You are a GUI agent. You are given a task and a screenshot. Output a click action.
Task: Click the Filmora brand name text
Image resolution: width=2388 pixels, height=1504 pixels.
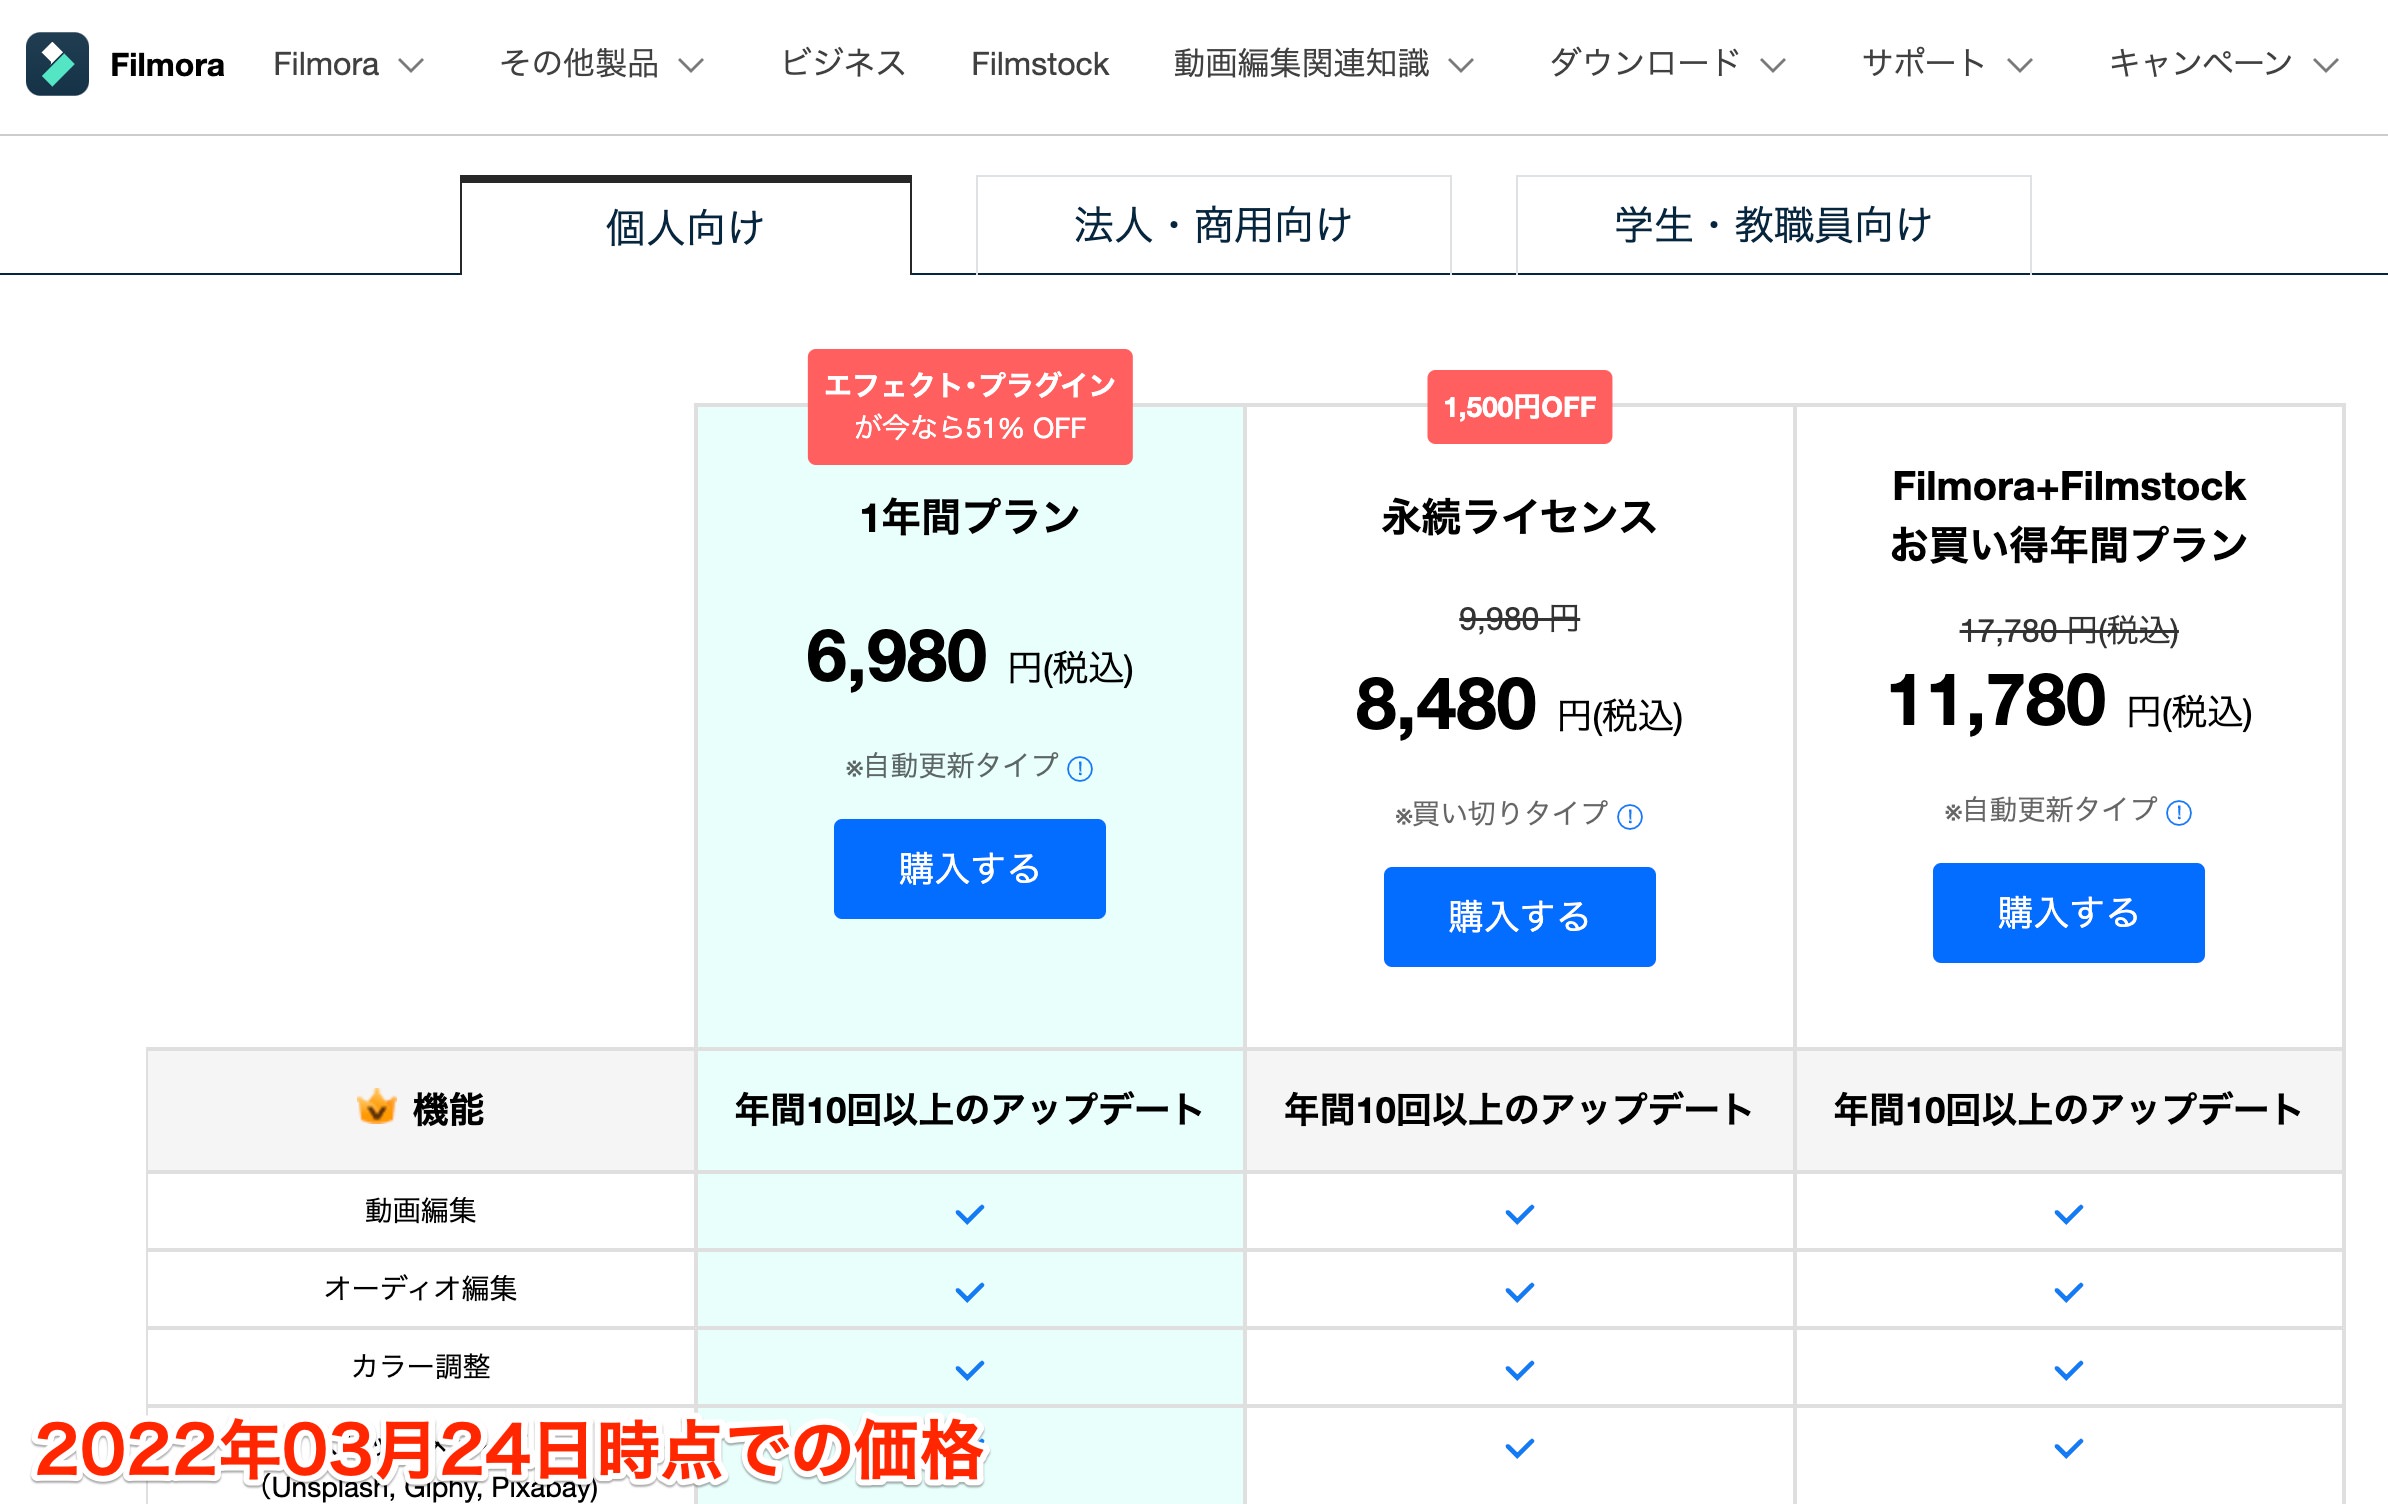click(167, 65)
